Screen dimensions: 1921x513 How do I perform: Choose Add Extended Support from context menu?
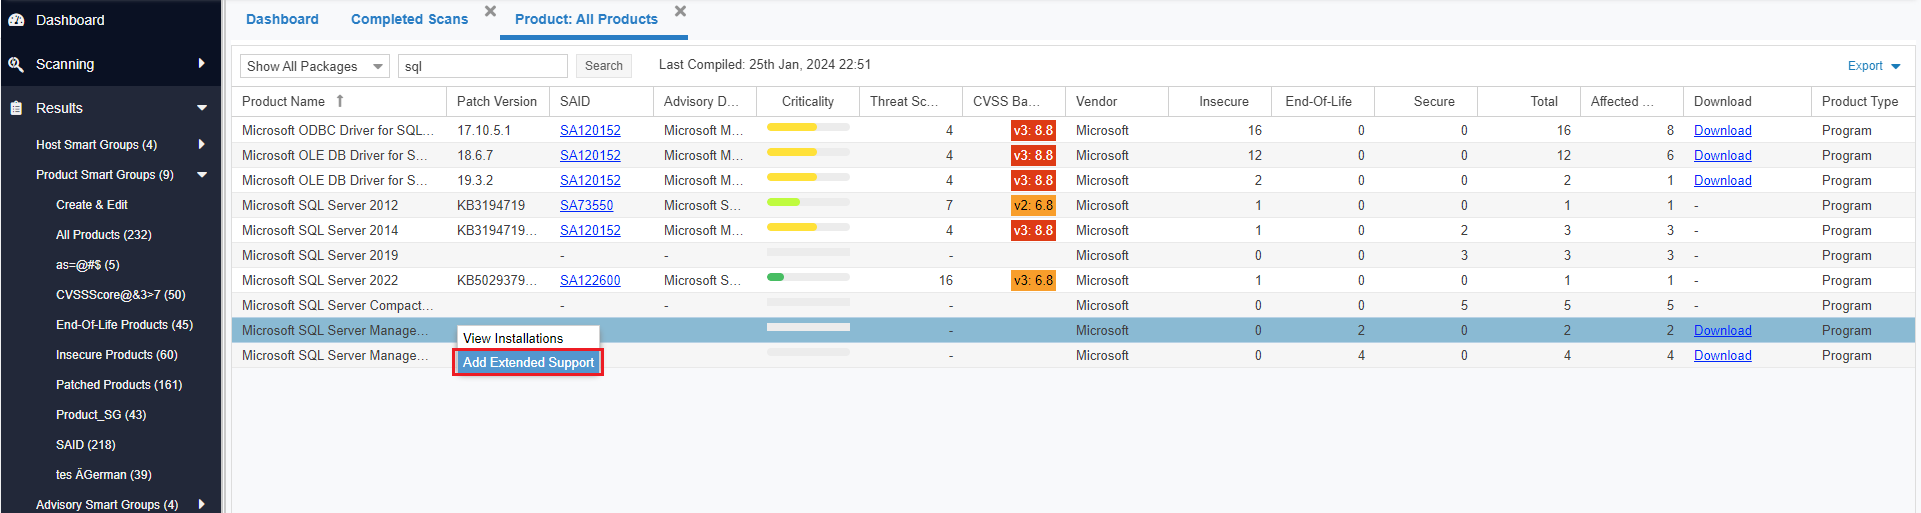pyautogui.click(x=528, y=362)
